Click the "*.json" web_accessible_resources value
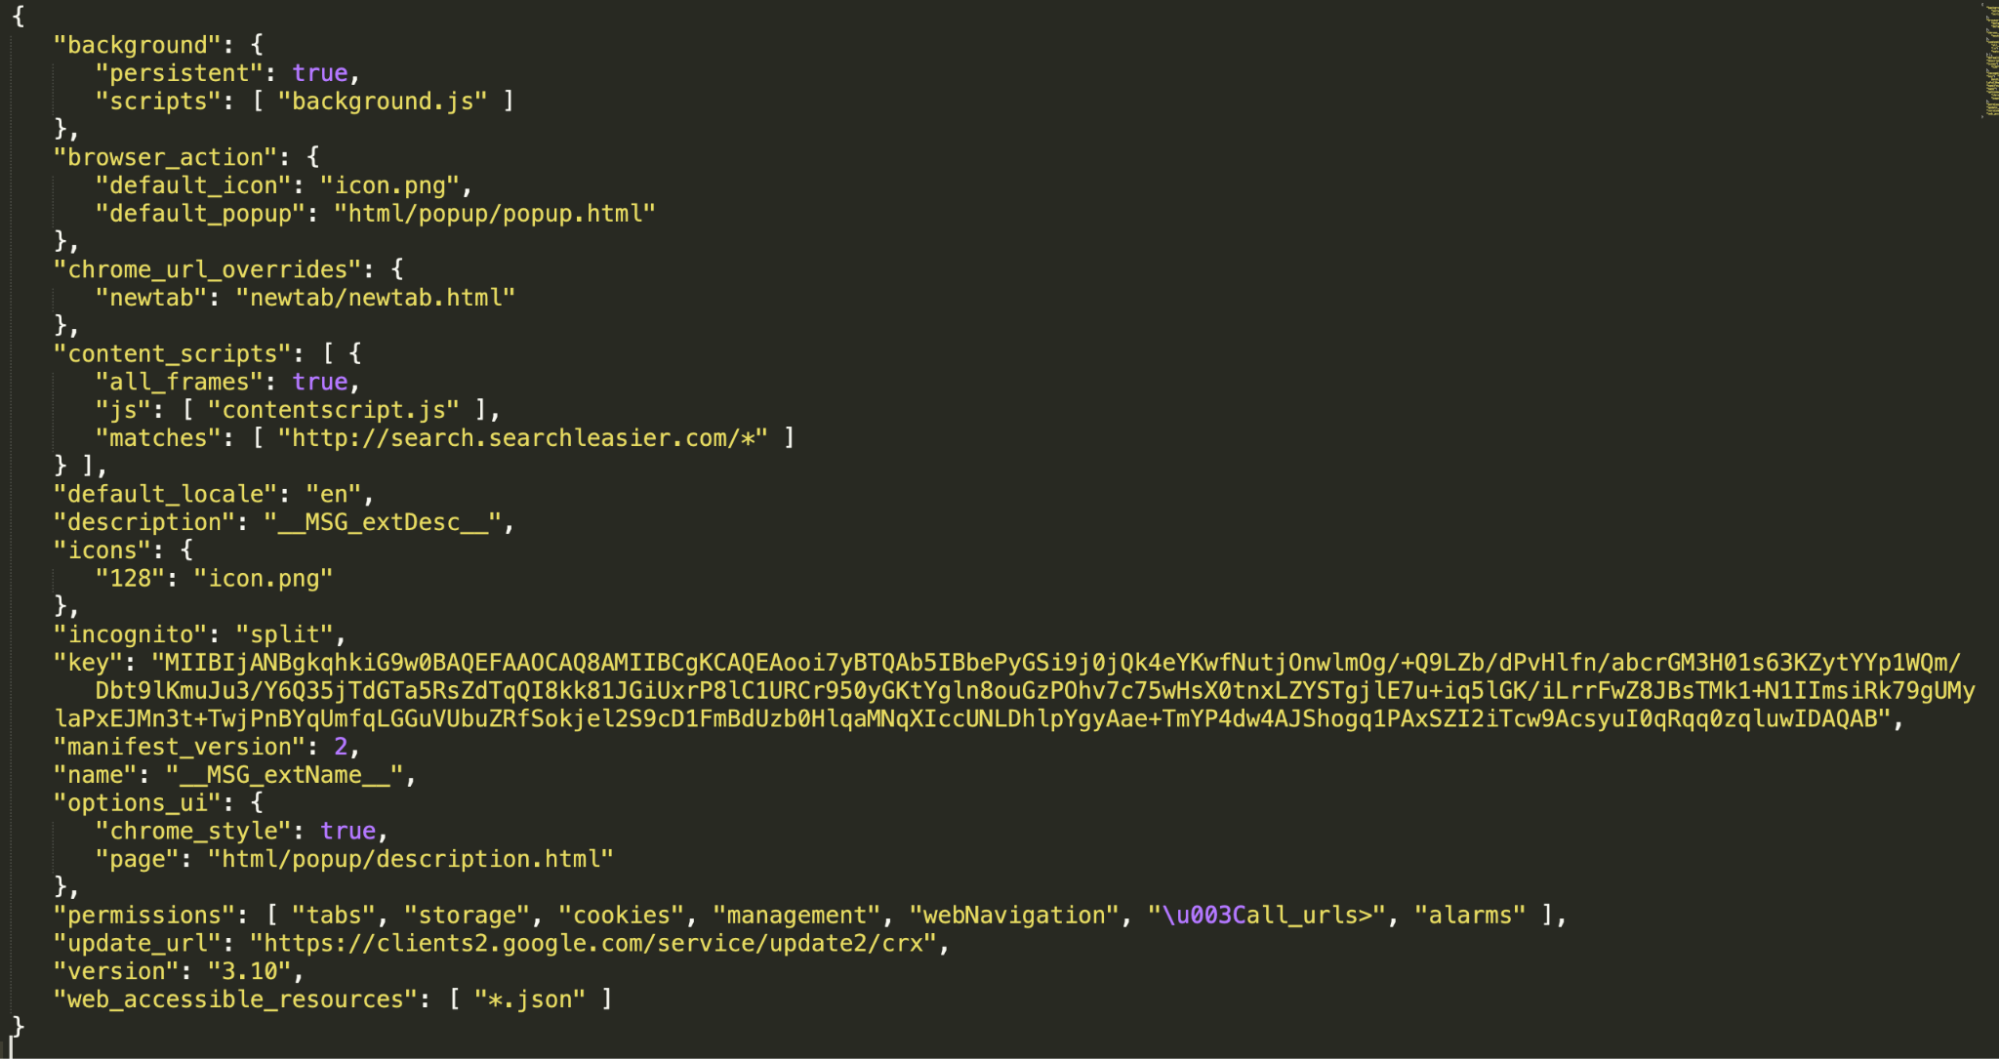This screenshot has width=1999, height=1060. 530,999
